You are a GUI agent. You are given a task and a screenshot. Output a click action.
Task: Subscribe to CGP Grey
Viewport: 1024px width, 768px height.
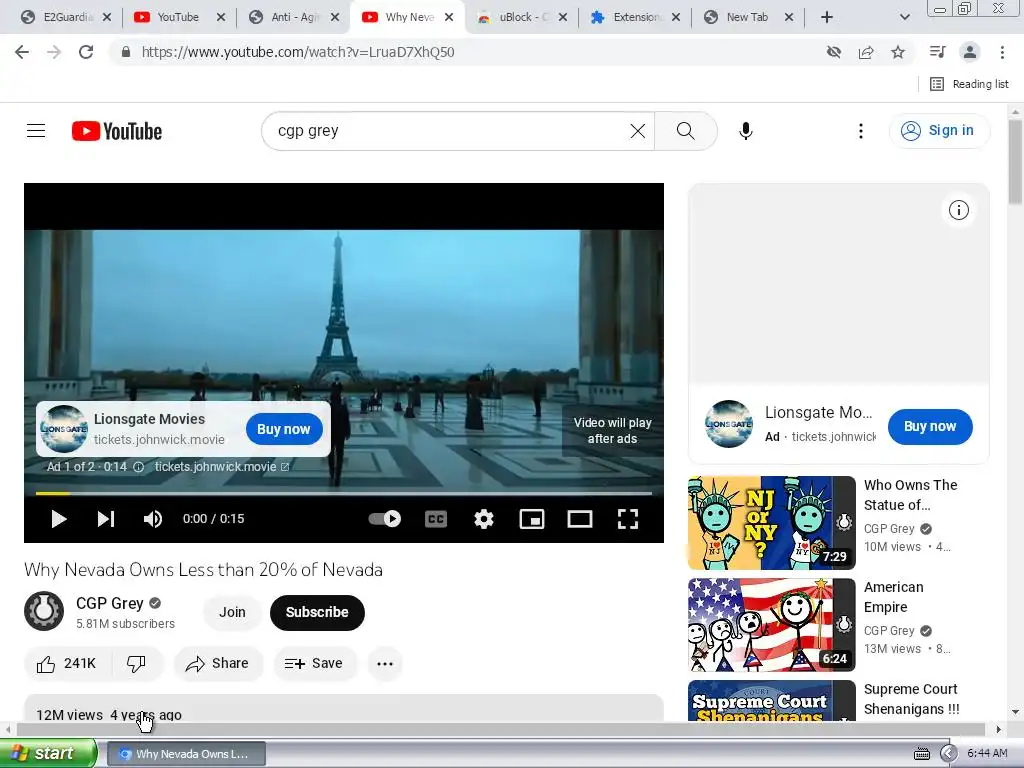[317, 613]
